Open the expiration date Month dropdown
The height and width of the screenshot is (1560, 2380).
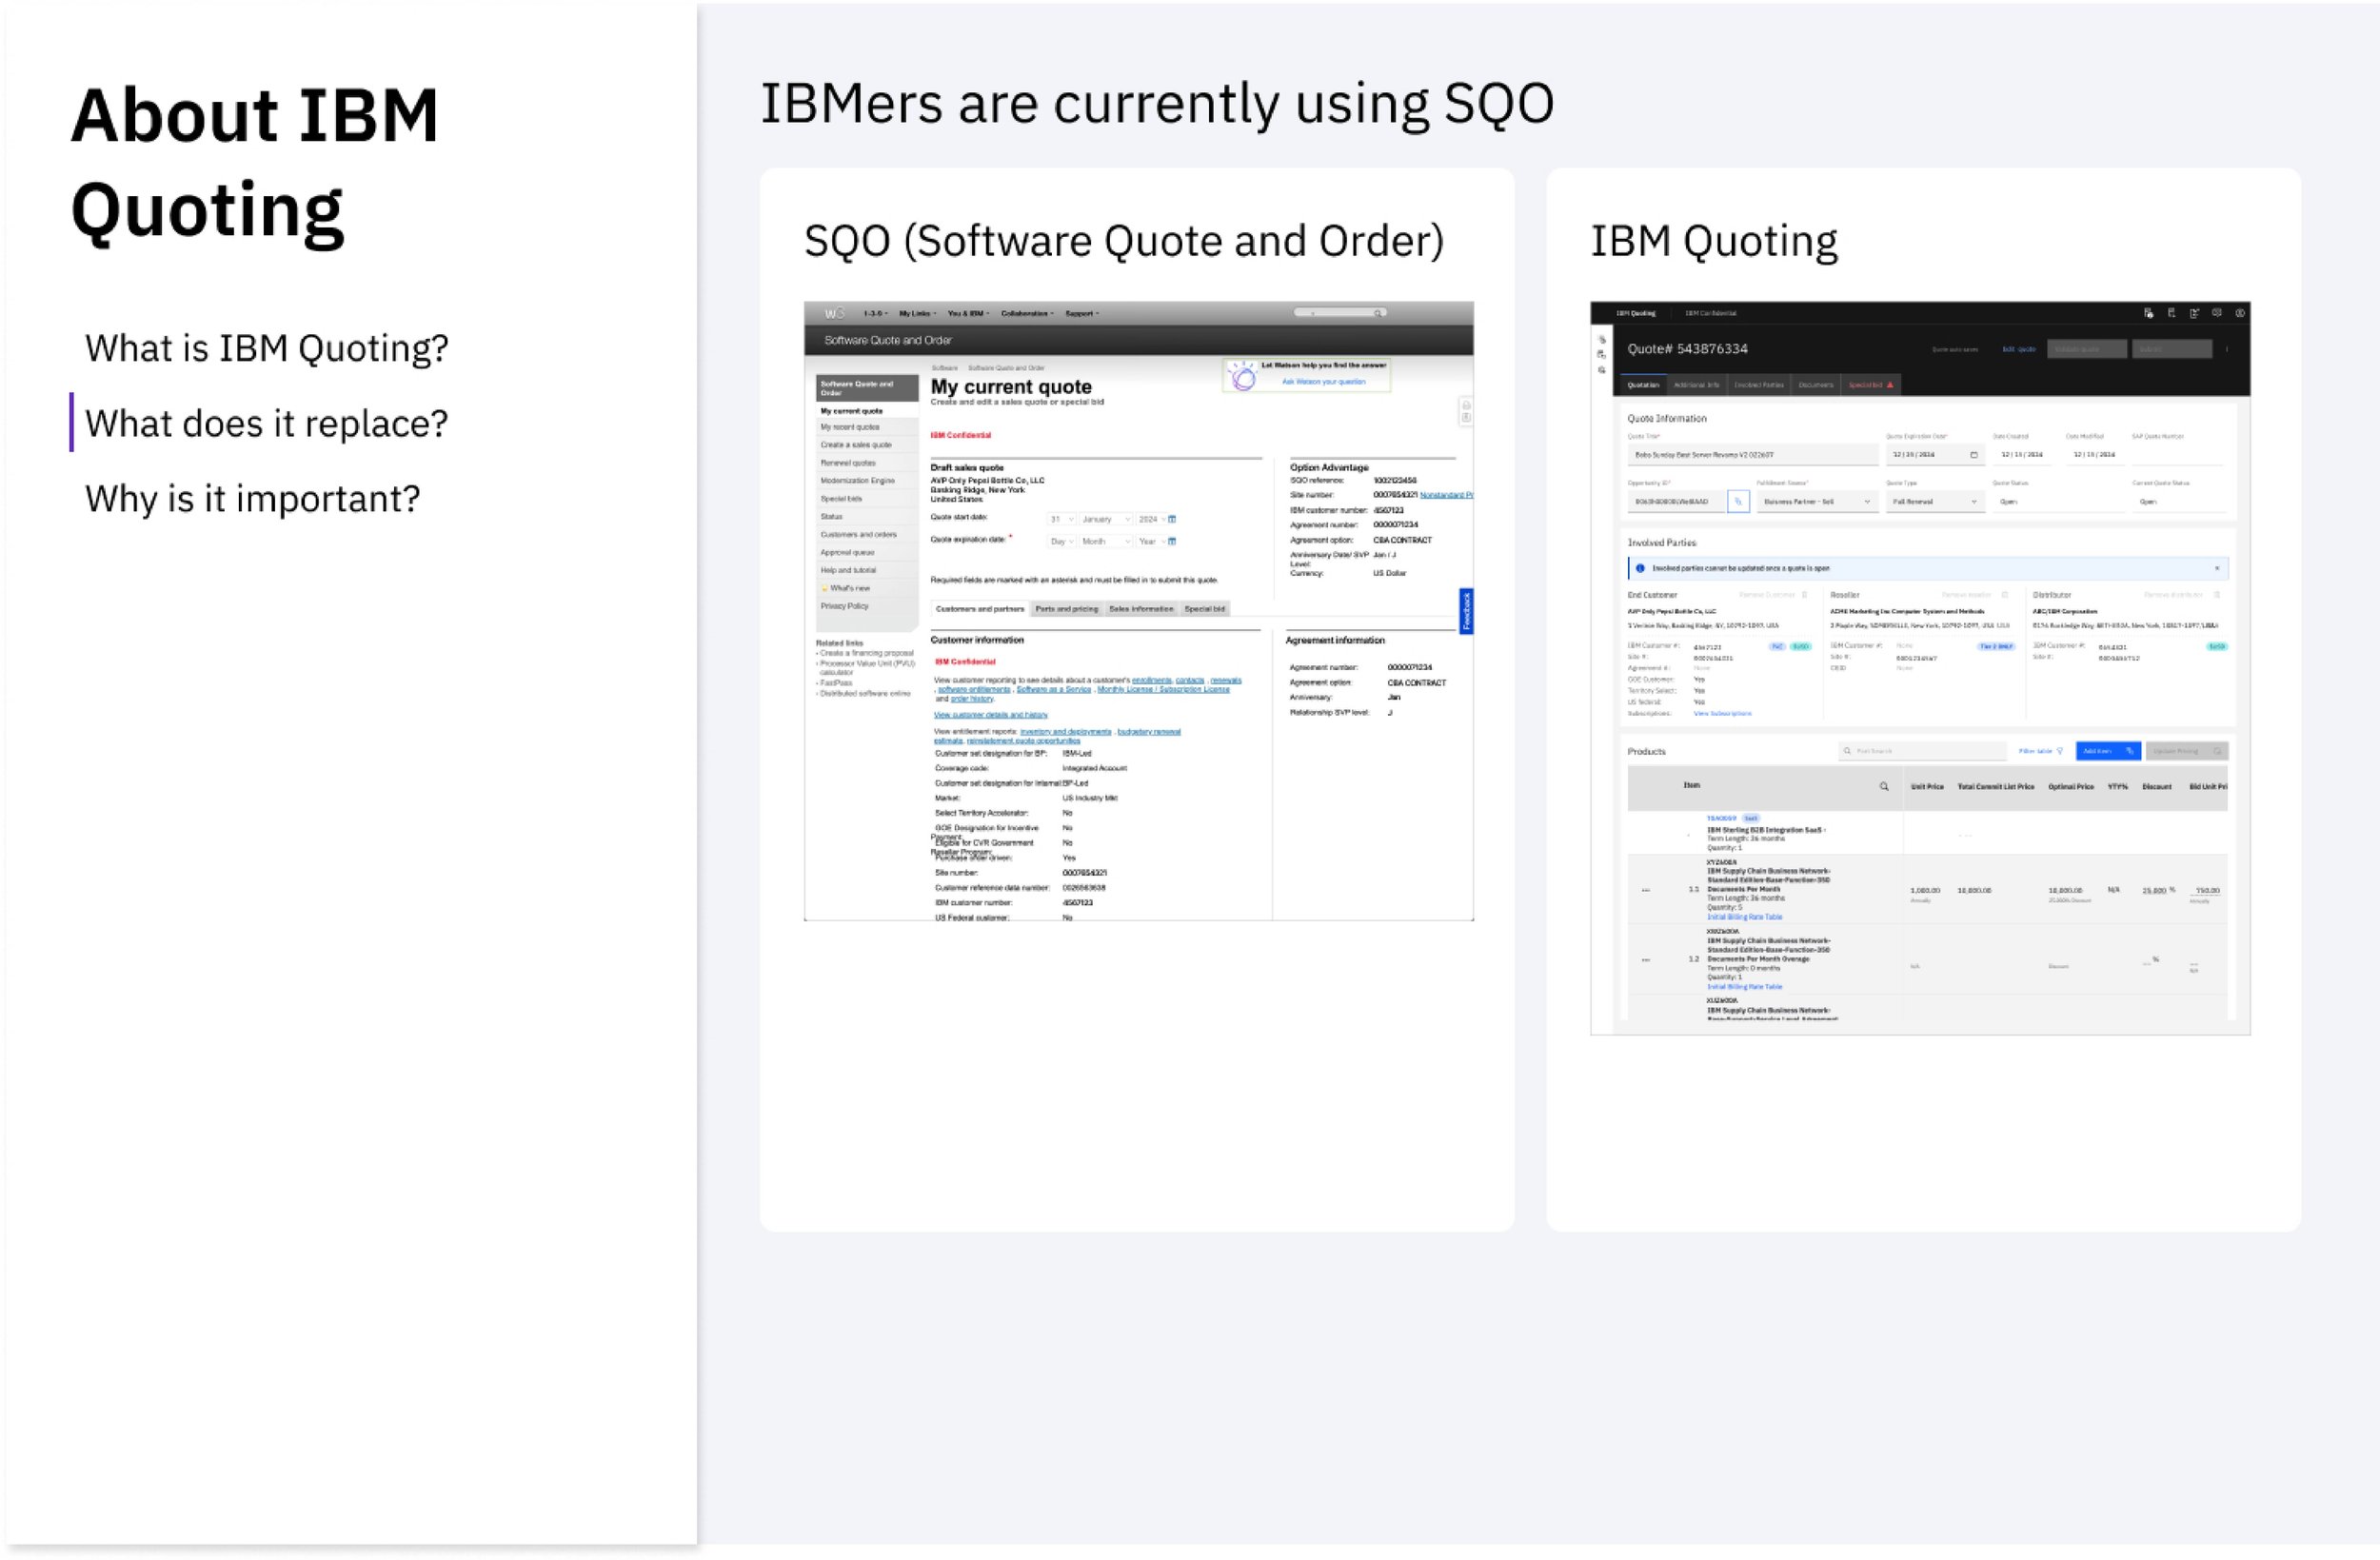tap(1105, 541)
